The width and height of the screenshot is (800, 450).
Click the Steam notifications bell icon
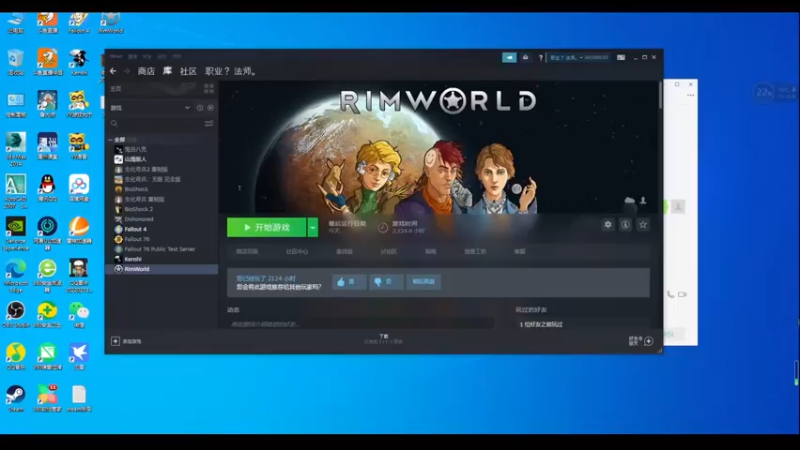(526, 58)
